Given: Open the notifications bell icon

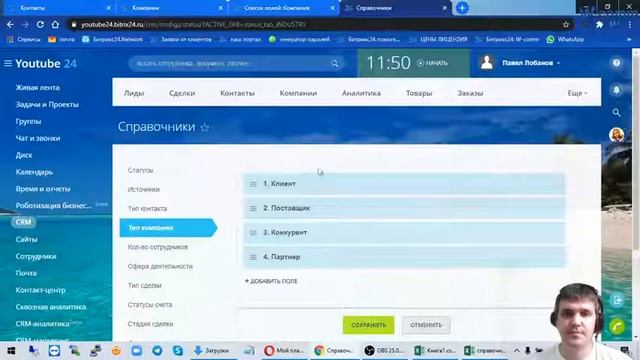Looking at the screenshot, I should [616, 90].
